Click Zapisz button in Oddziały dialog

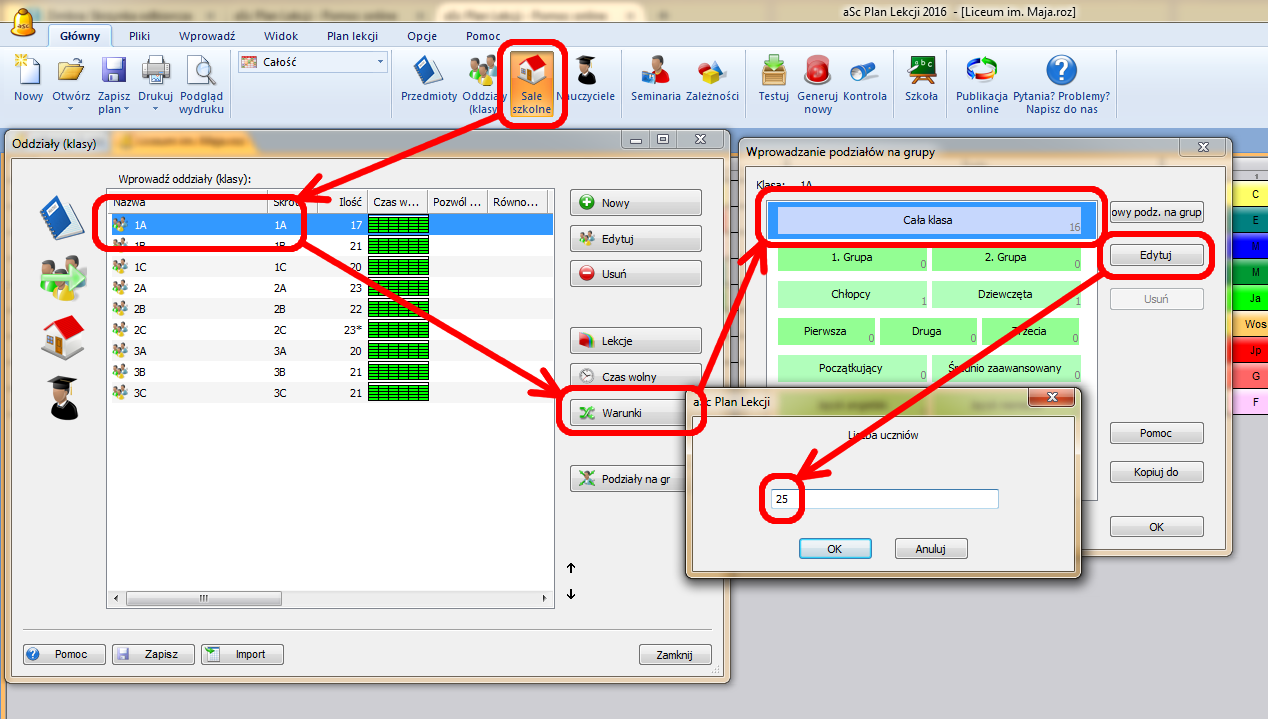(152, 654)
